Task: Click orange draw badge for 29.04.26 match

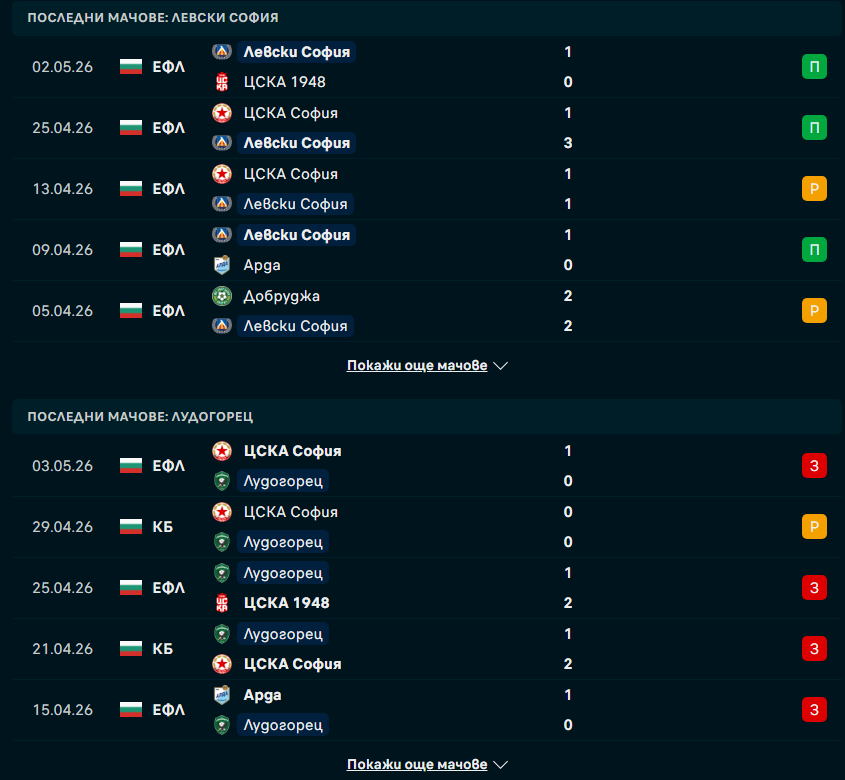Action: tap(814, 527)
